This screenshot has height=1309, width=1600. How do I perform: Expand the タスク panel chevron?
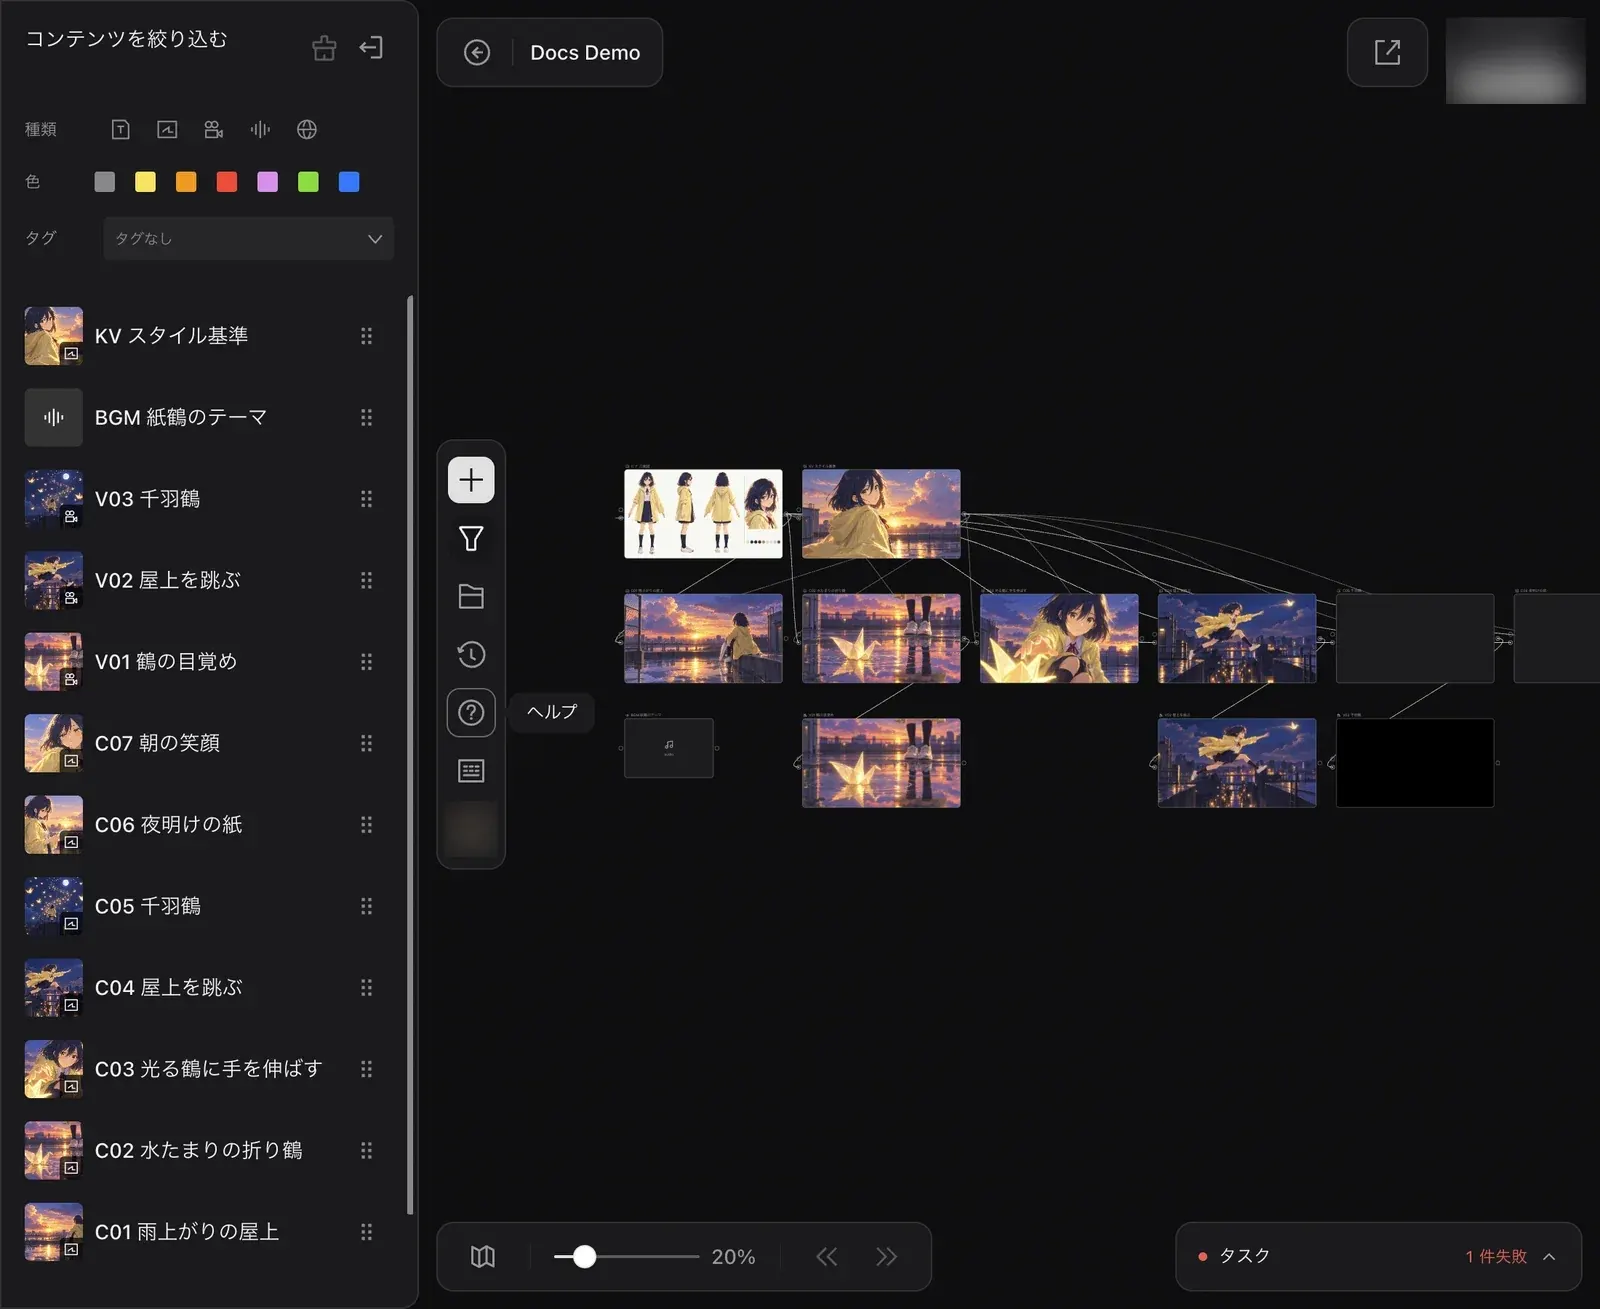[1549, 1256]
